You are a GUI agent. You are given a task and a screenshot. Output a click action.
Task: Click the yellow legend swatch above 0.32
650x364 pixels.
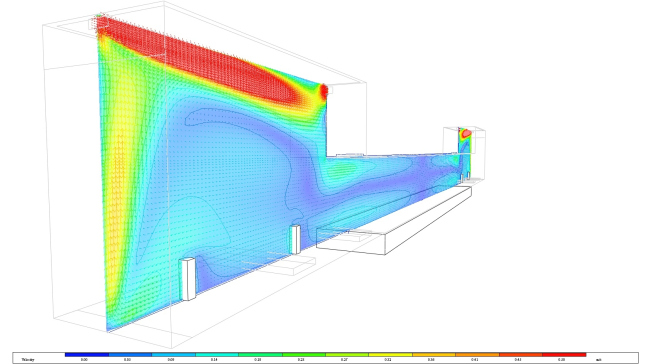tap(390, 355)
